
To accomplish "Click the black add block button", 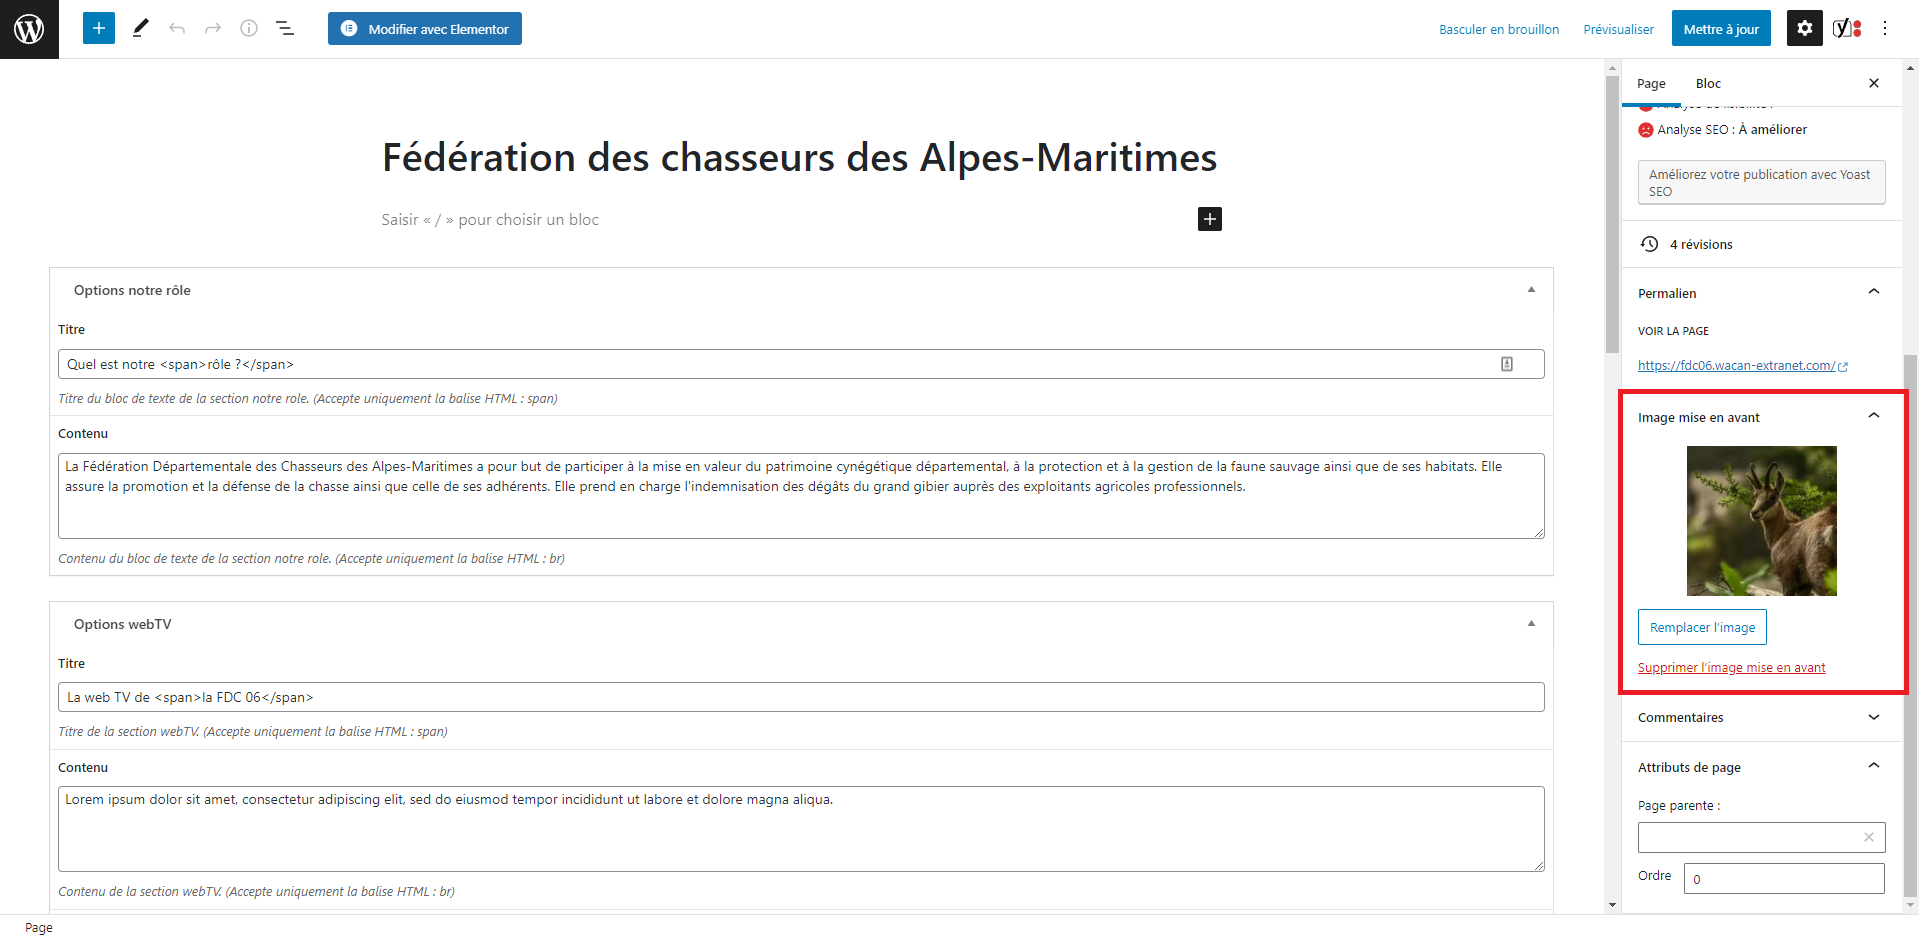I will [1210, 219].
